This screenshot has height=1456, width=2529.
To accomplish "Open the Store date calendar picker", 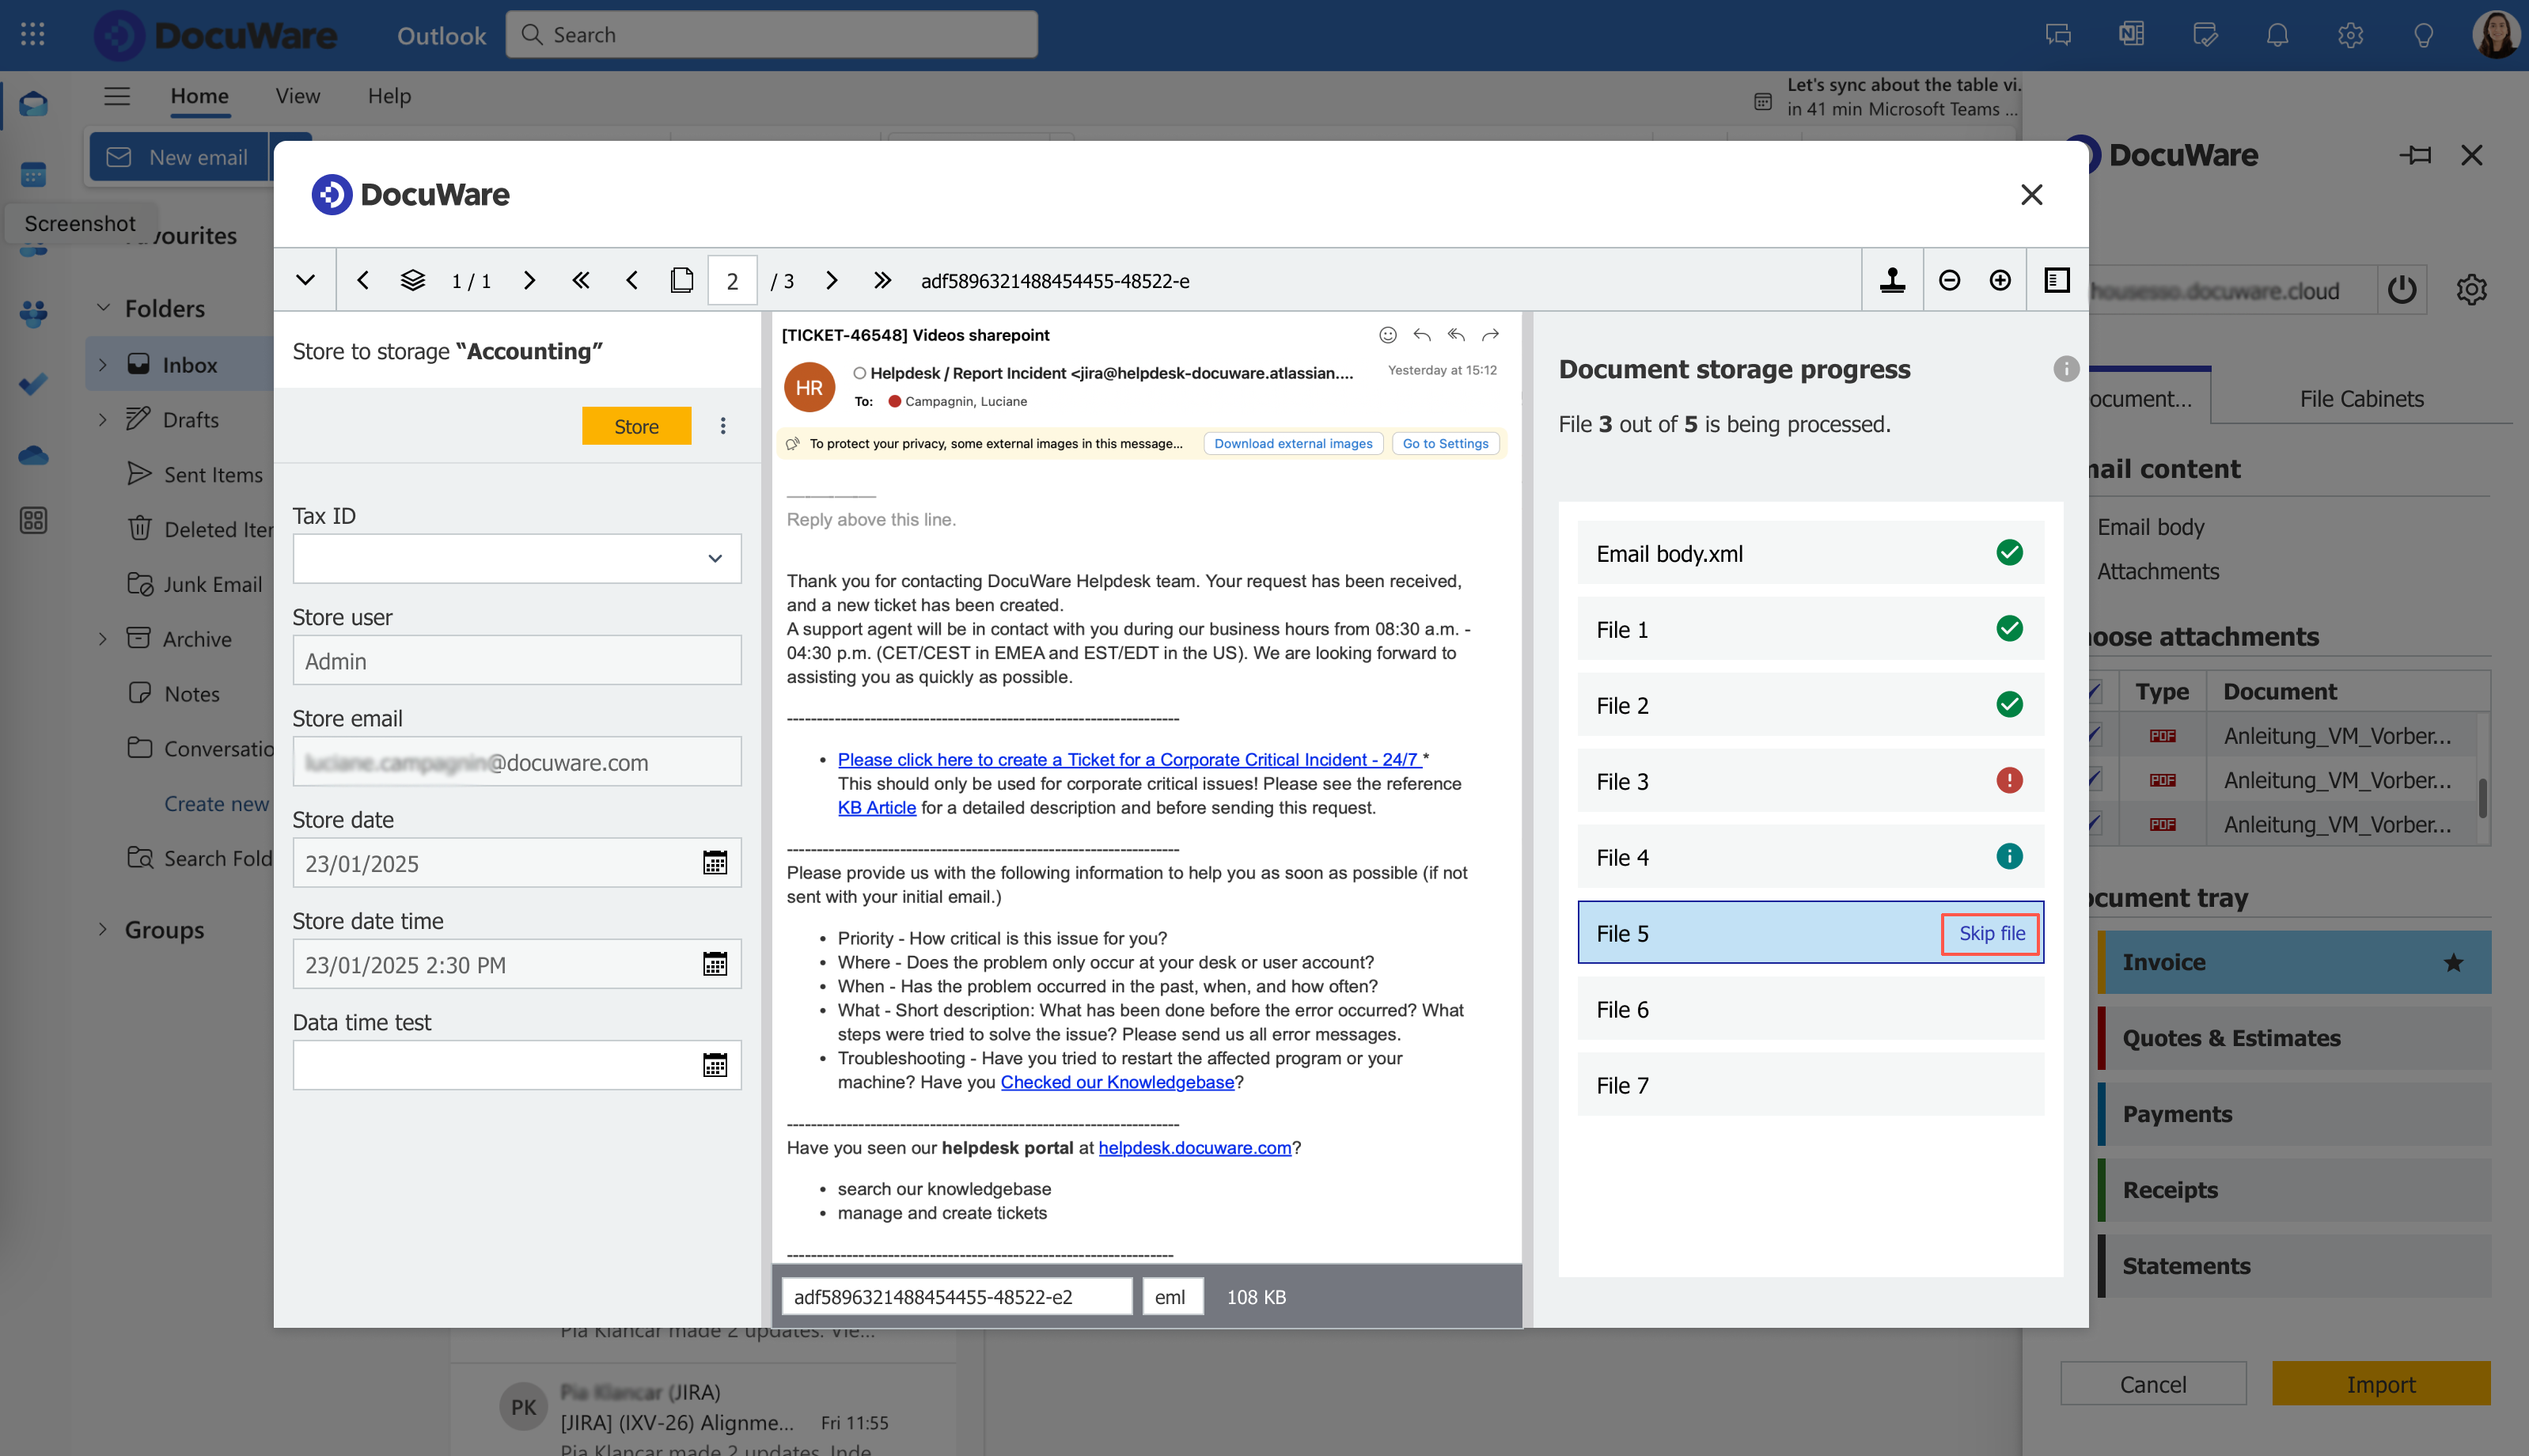I will pyautogui.click(x=716, y=862).
